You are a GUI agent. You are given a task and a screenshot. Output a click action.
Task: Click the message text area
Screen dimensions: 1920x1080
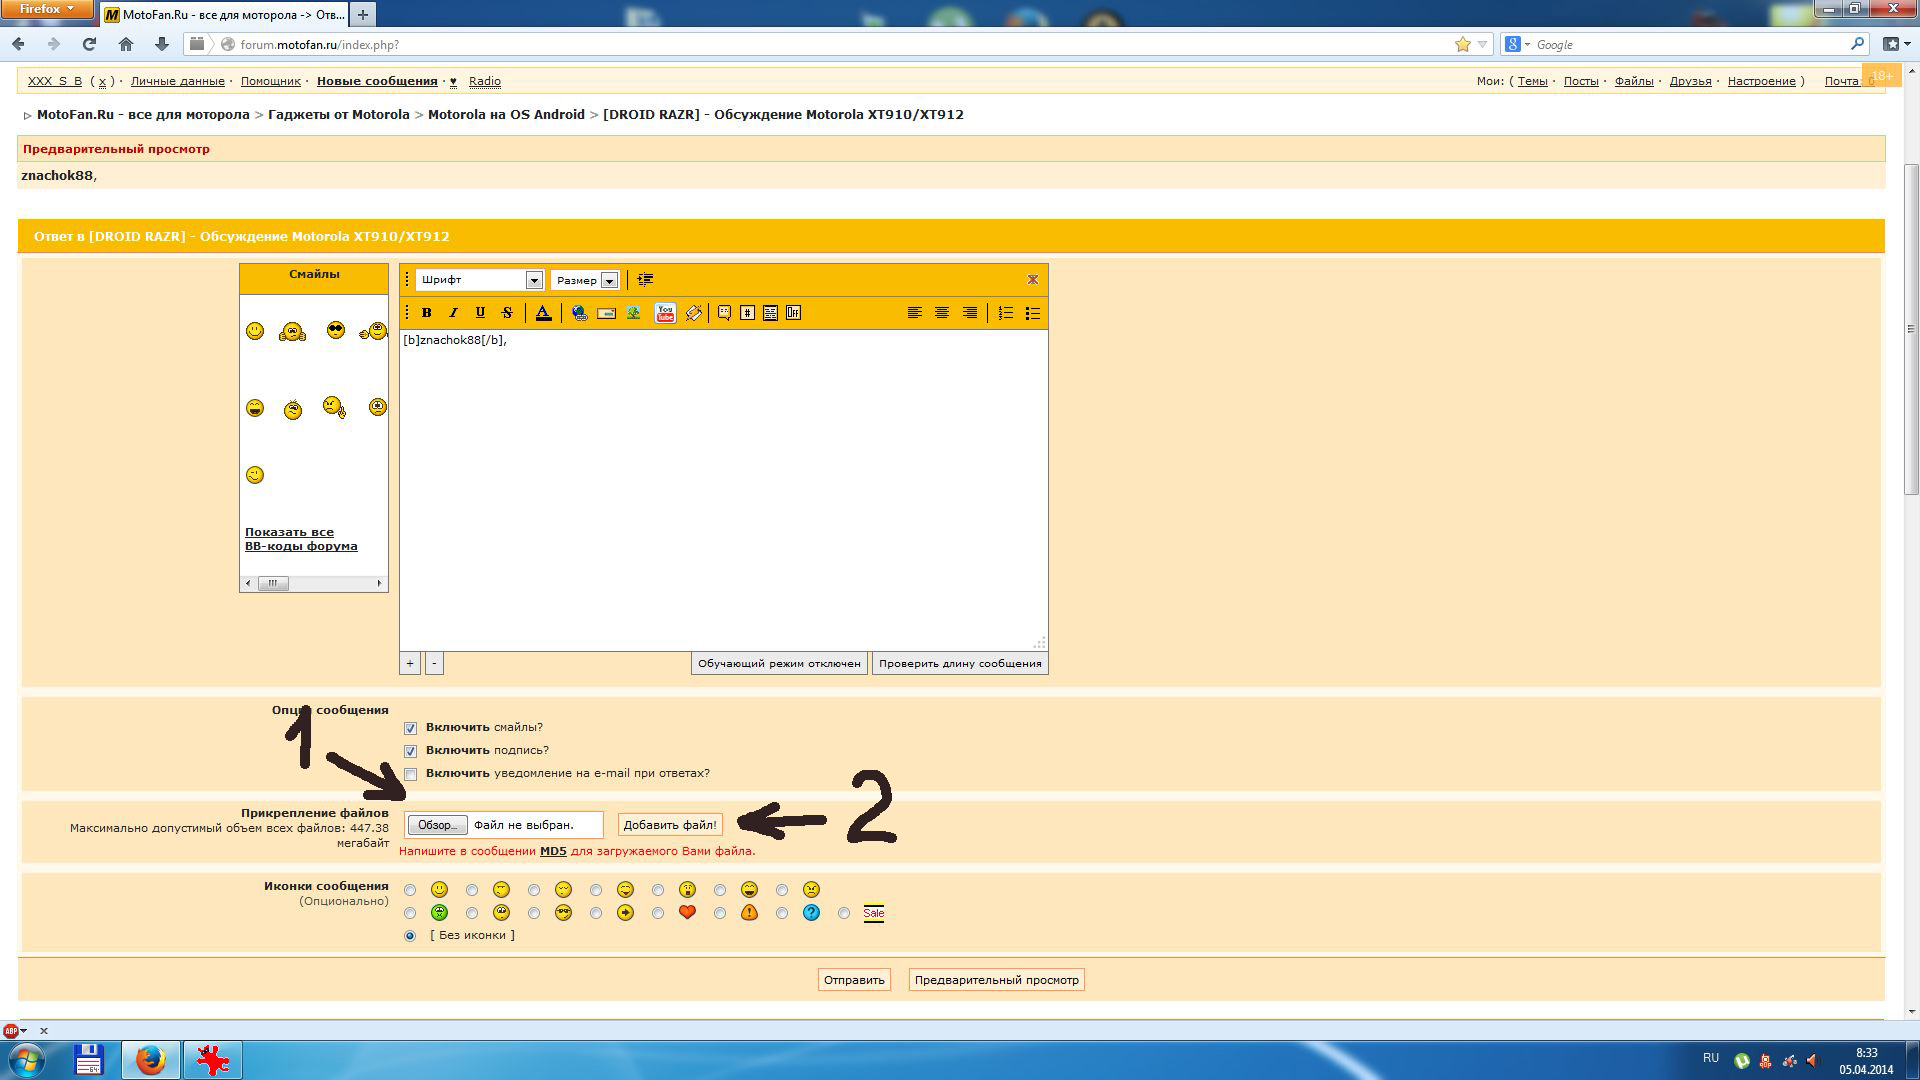(x=723, y=490)
